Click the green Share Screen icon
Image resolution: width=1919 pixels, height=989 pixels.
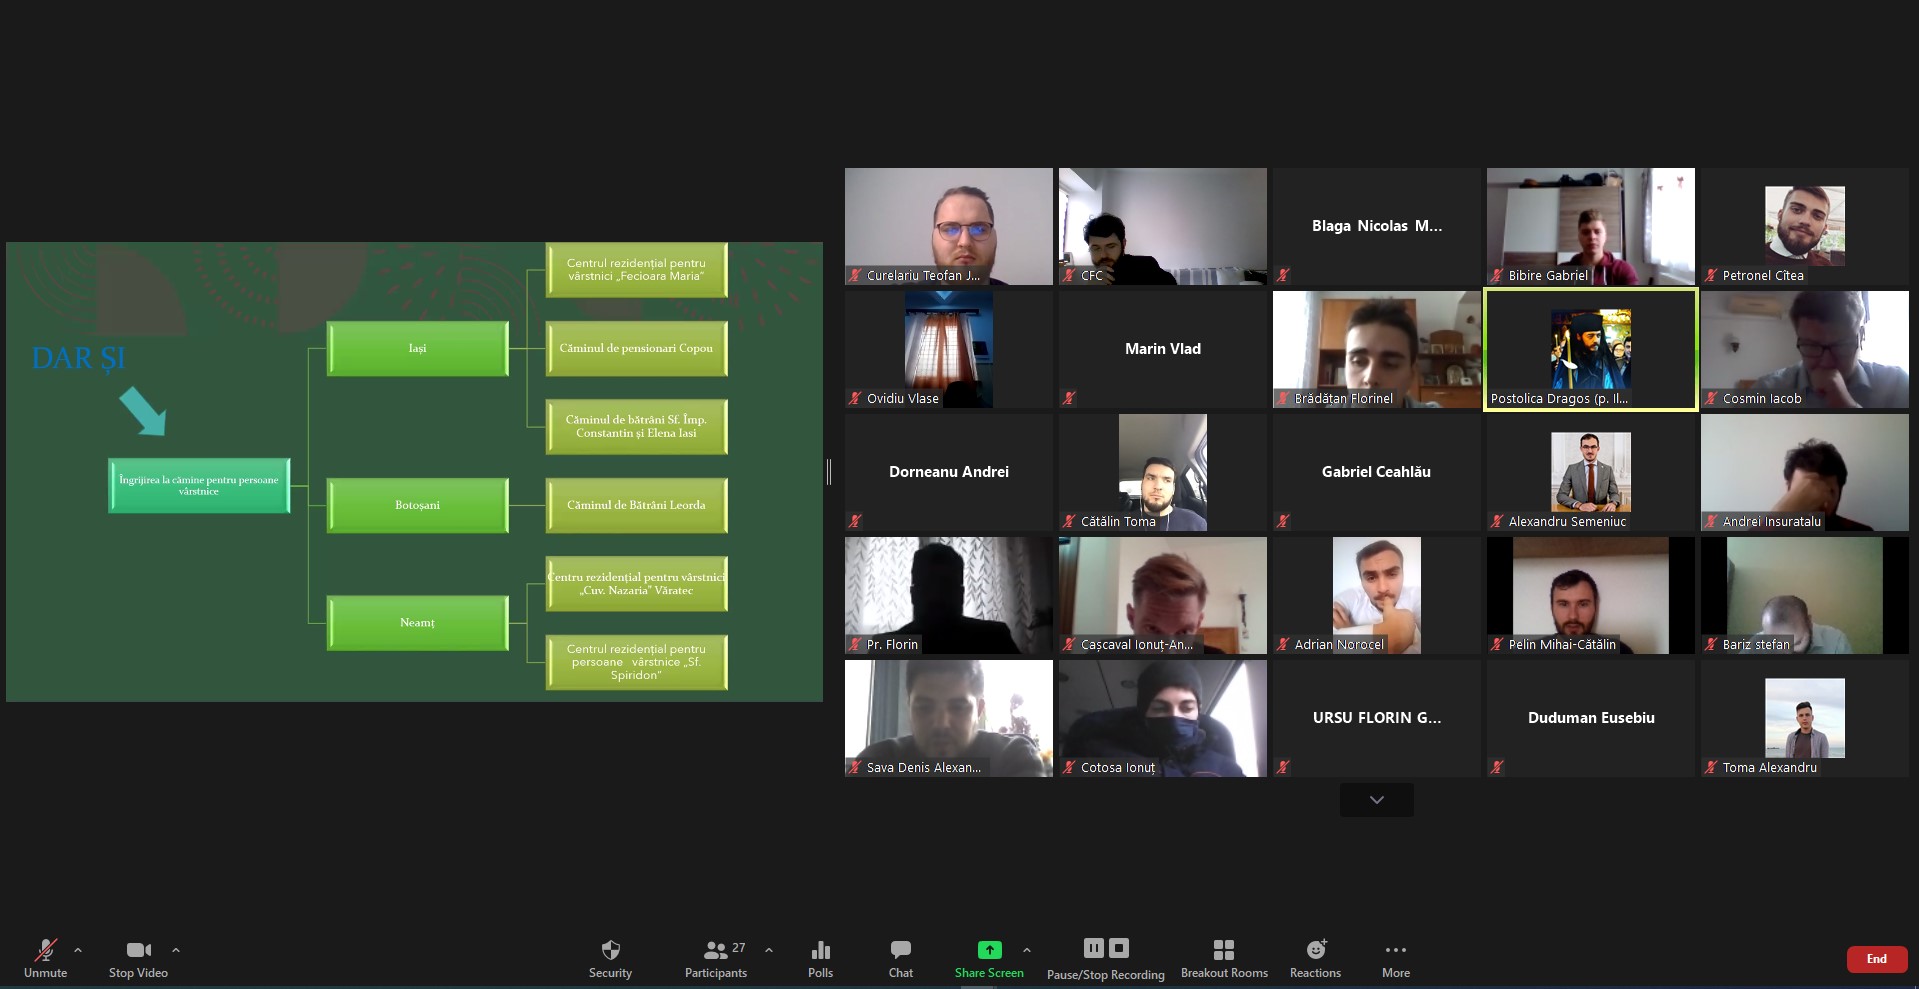pos(988,950)
